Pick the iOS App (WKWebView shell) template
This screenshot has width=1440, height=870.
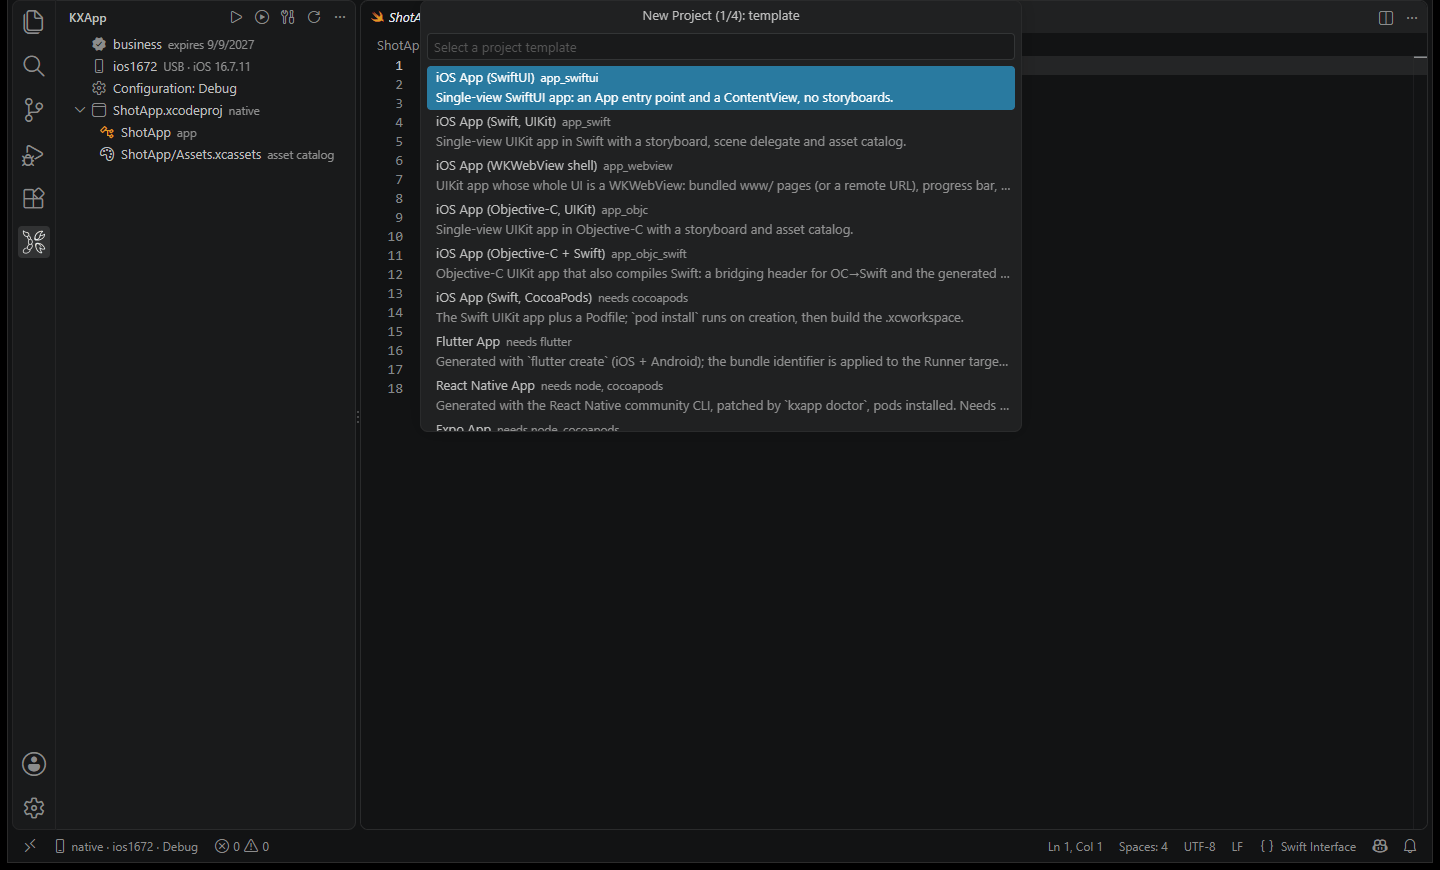(x=720, y=176)
